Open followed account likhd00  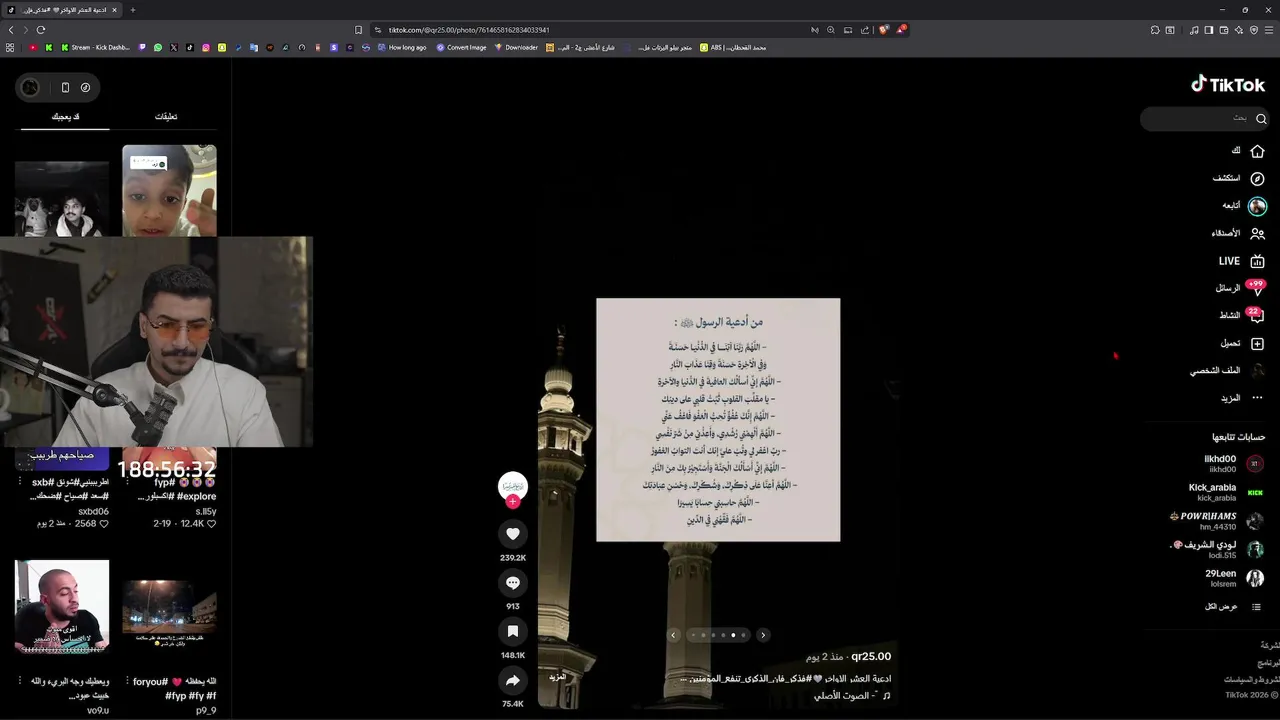point(1234,463)
